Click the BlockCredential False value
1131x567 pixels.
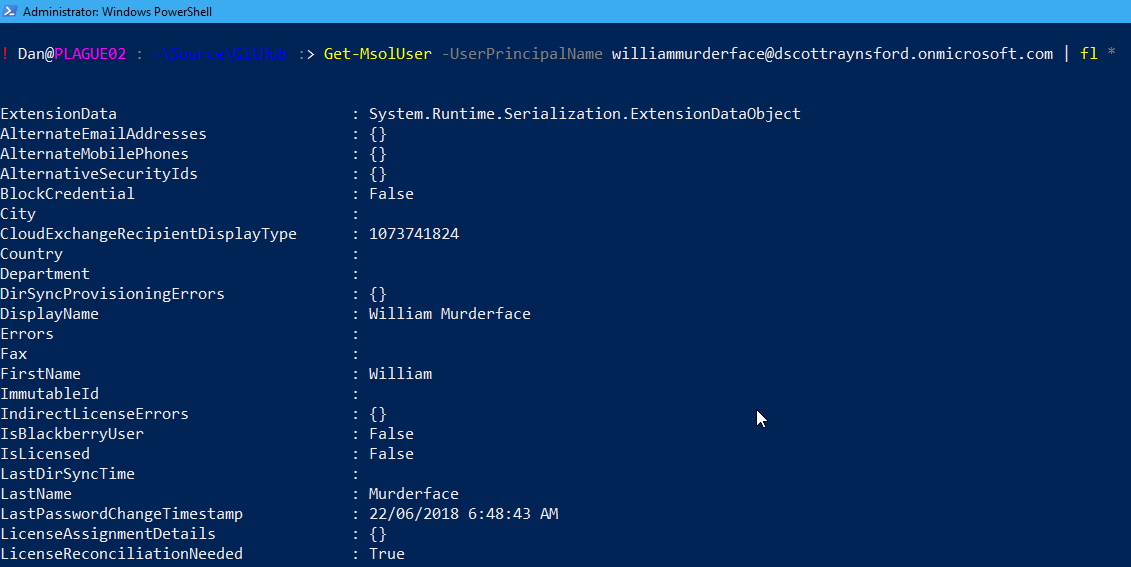[391, 193]
